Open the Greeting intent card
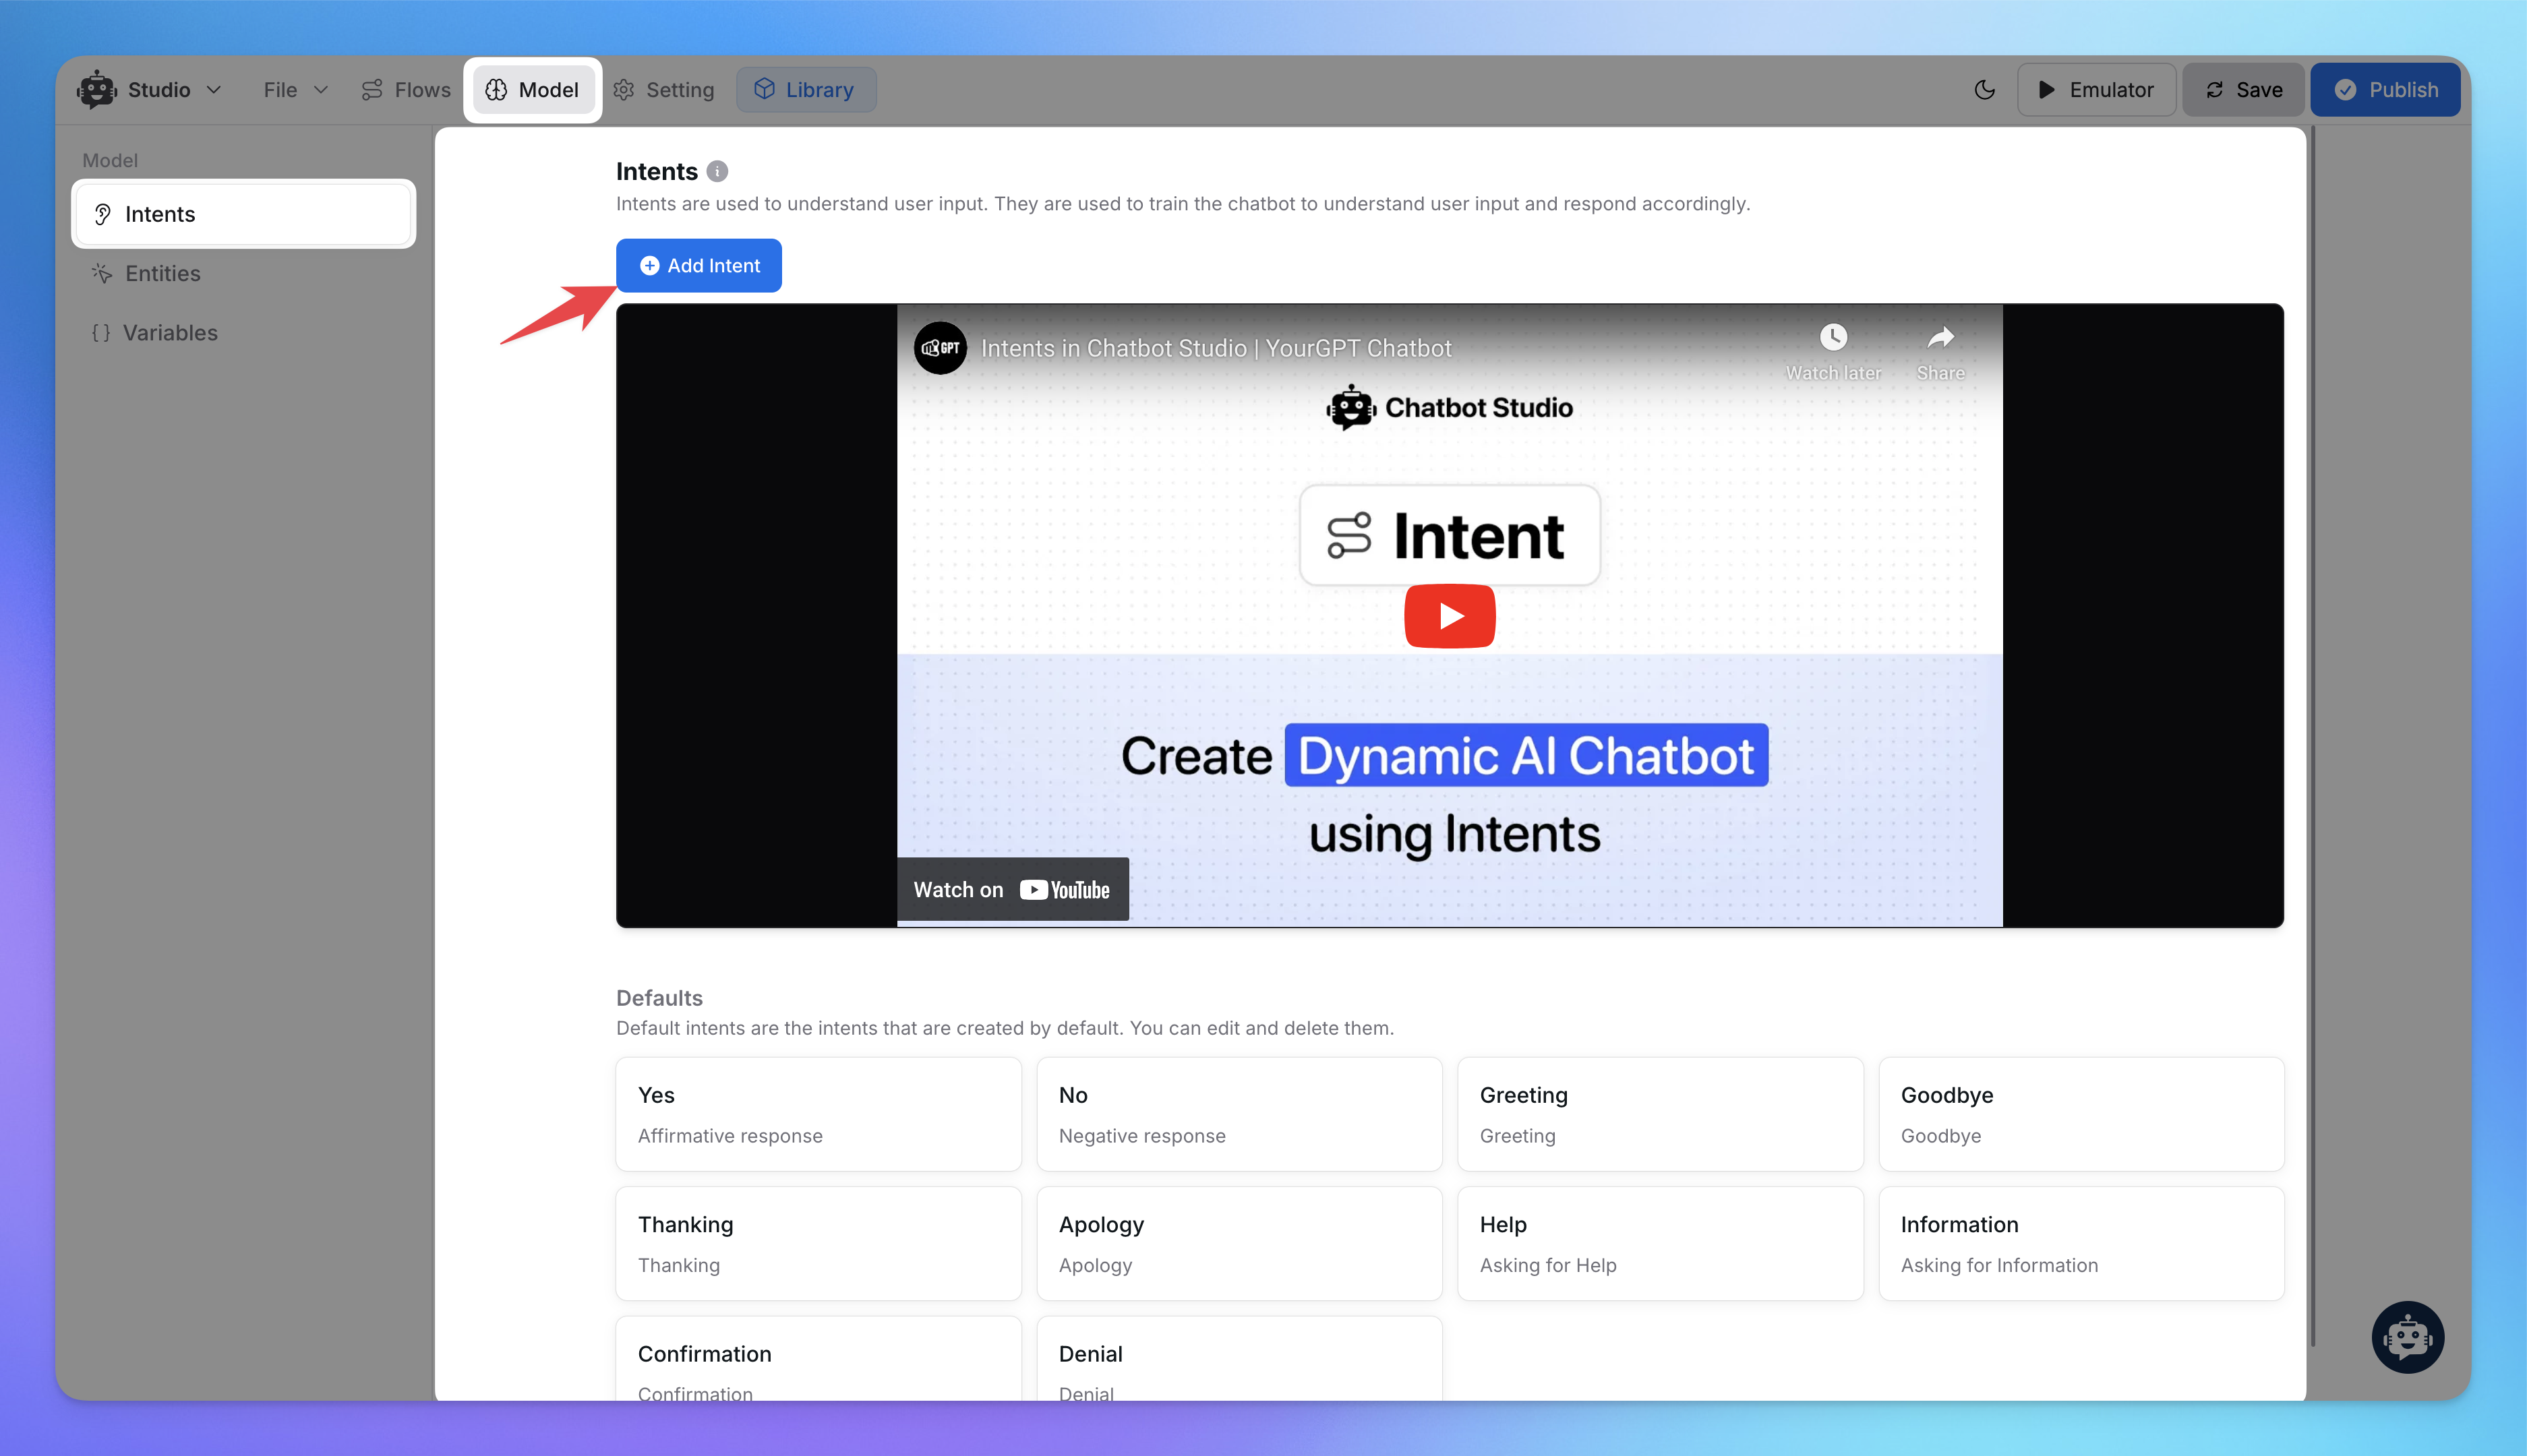This screenshot has width=2527, height=1456. (1660, 1114)
